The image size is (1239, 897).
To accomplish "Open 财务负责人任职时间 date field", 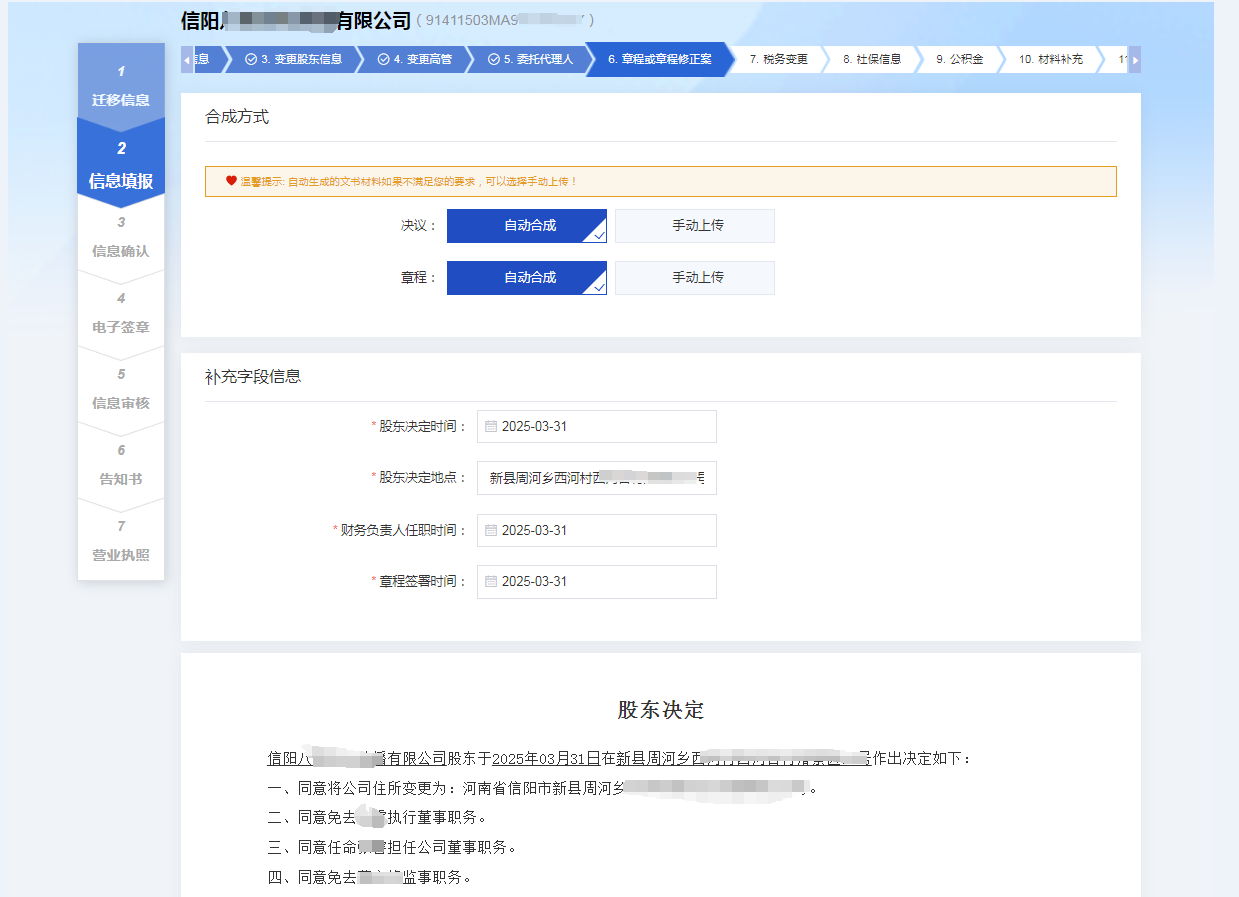I will pyautogui.click(x=597, y=530).
